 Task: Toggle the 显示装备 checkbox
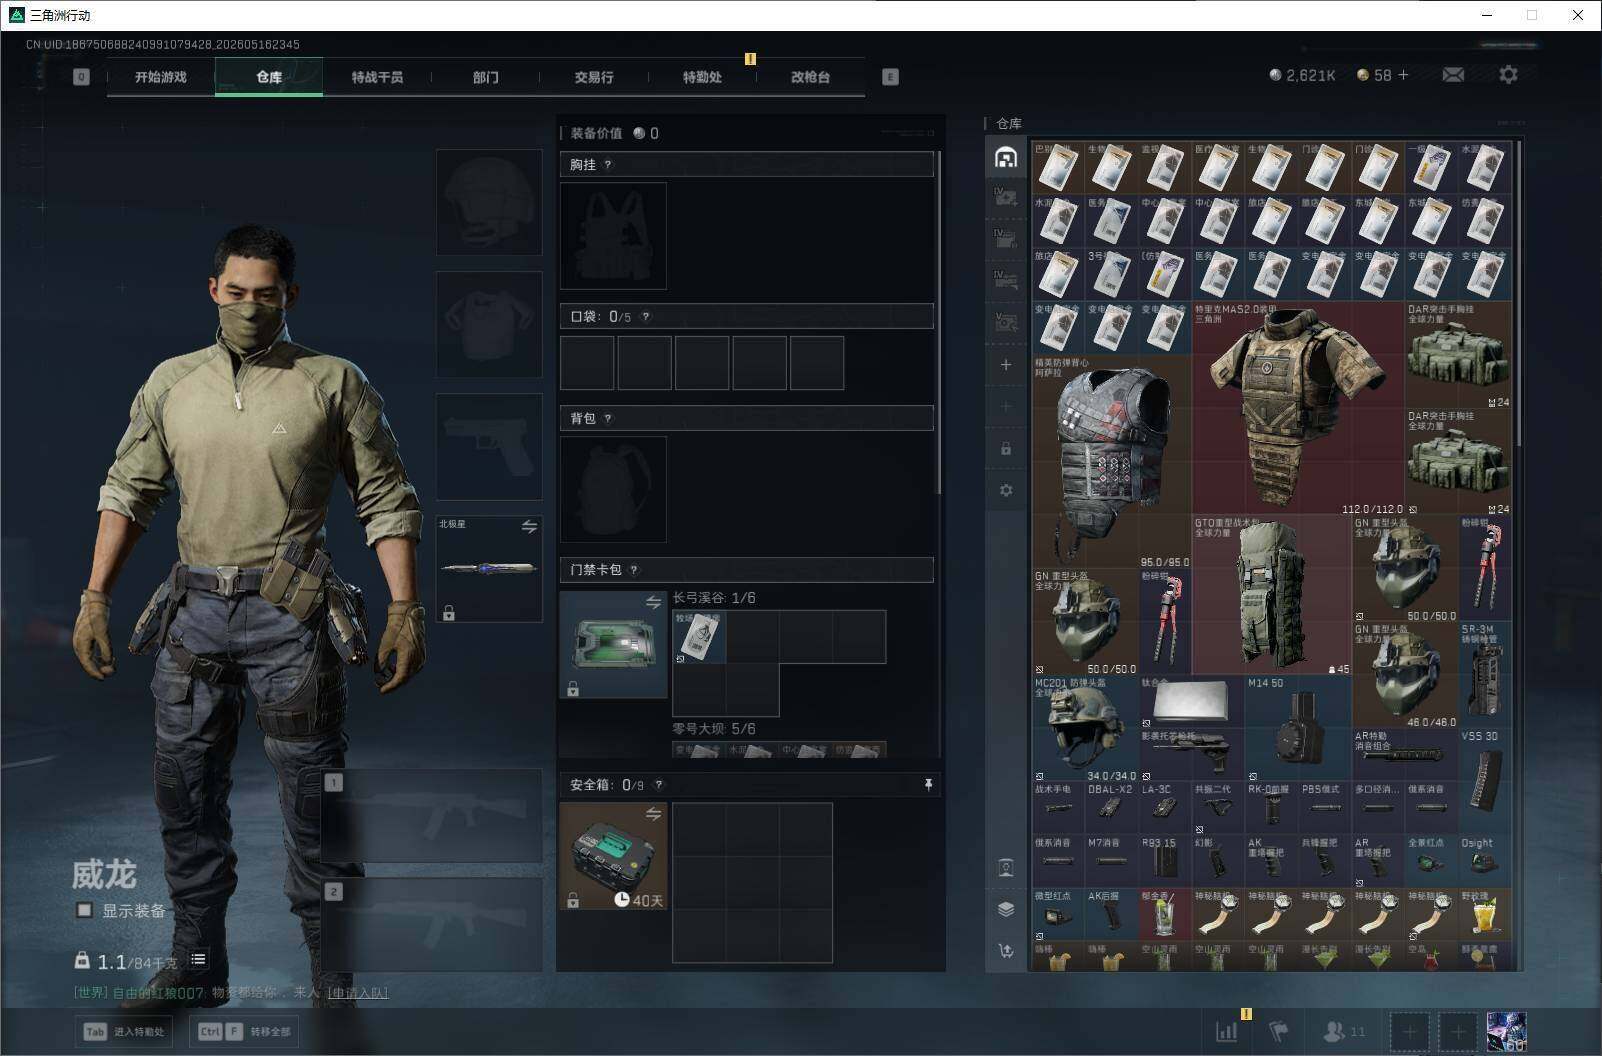tap(85, 910)
